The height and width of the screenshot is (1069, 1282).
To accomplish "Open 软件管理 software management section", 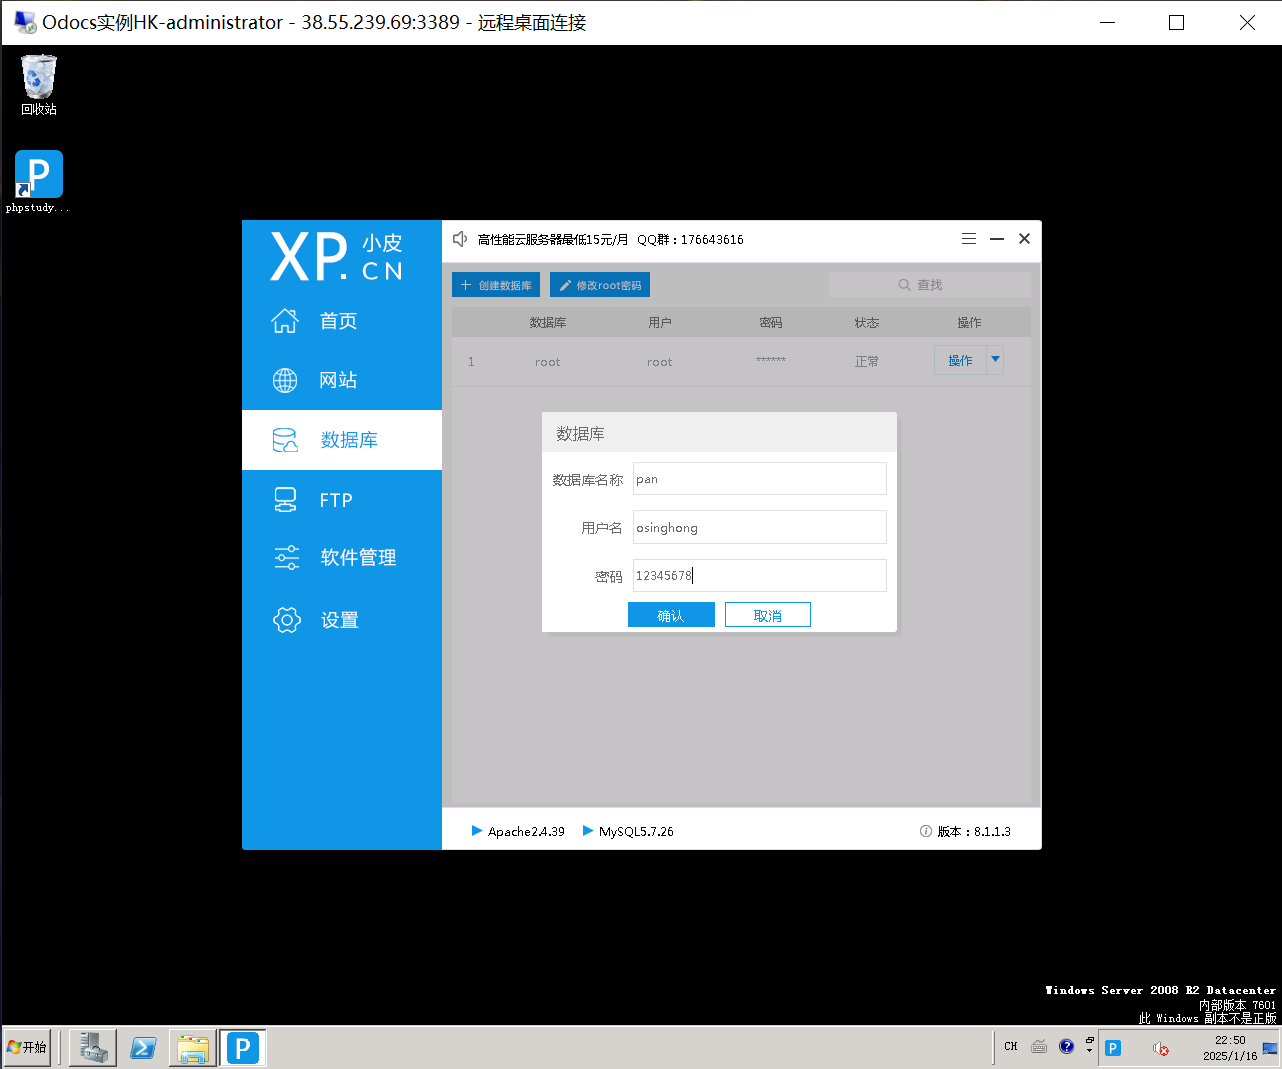I will coord(358,558).
